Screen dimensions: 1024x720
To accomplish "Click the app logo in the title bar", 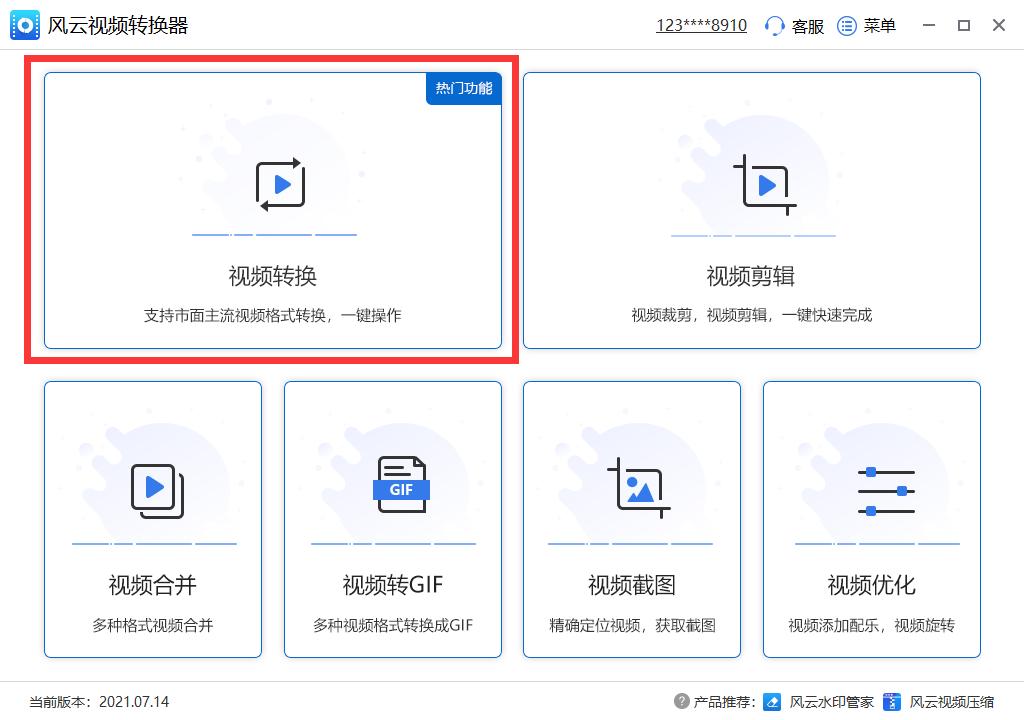I will point(25,24).
